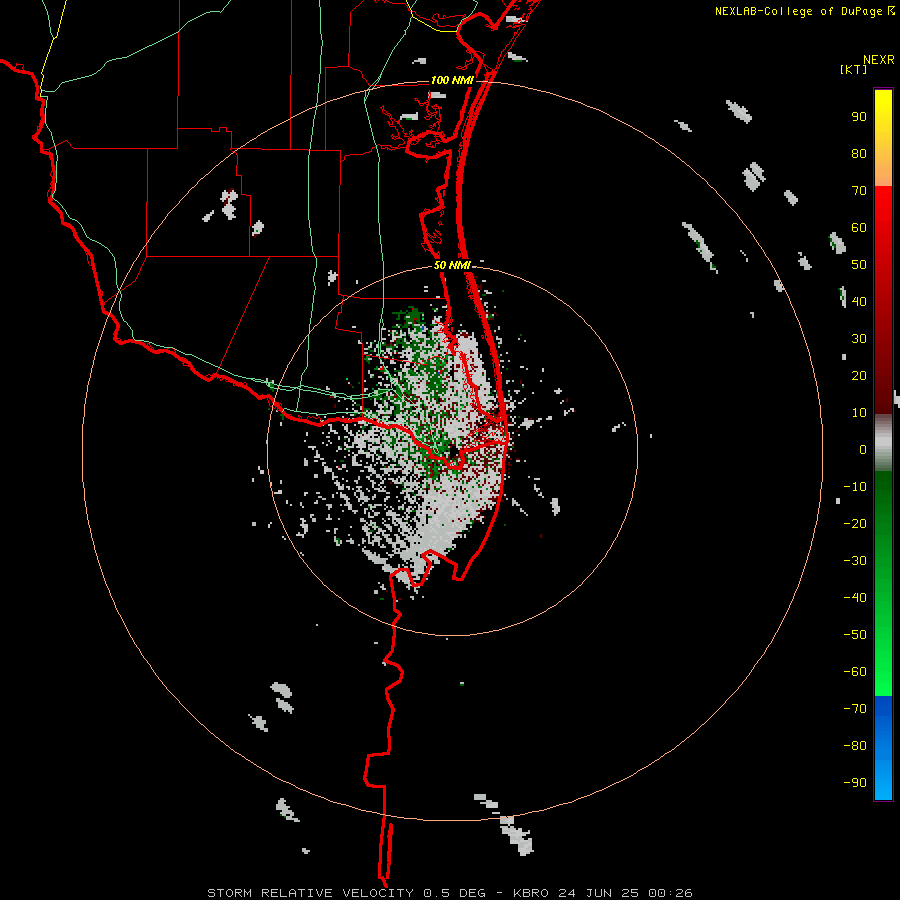Click the -10 value on velocity scale

(855, 487)
